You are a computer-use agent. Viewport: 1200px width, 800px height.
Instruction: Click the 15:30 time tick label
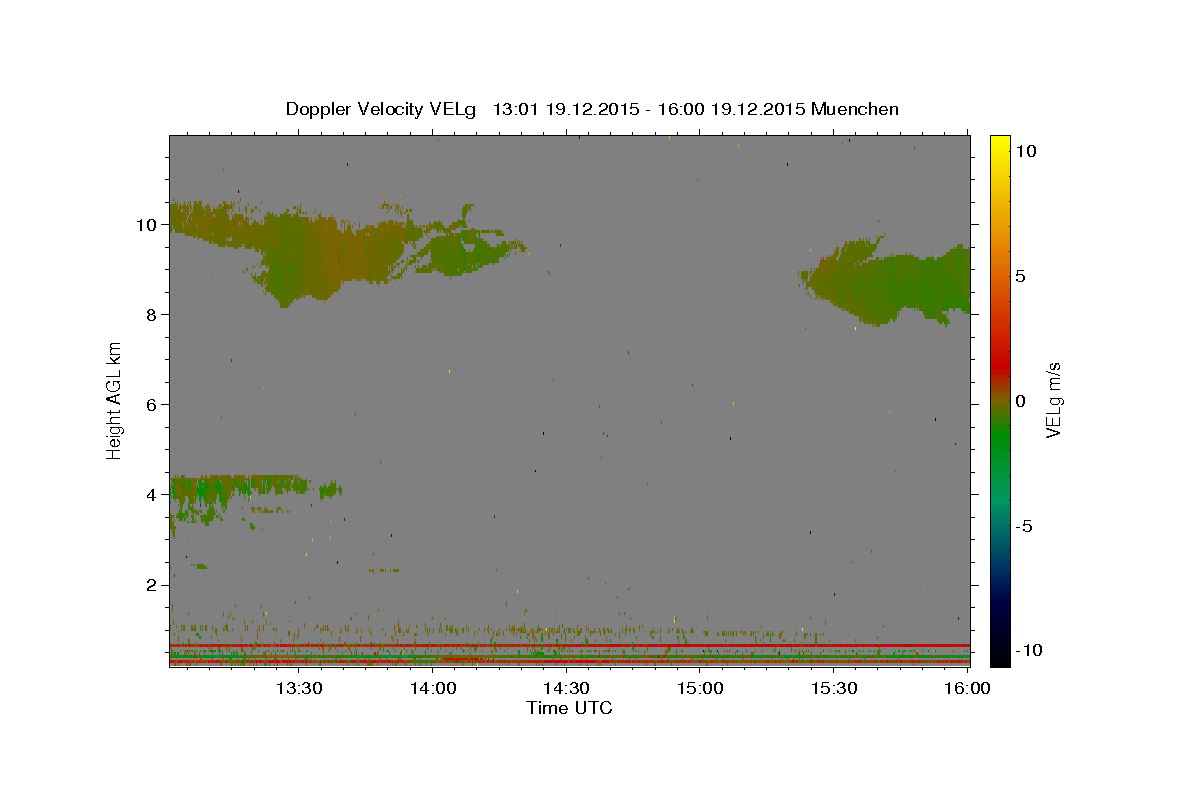(x=834, y=688)
